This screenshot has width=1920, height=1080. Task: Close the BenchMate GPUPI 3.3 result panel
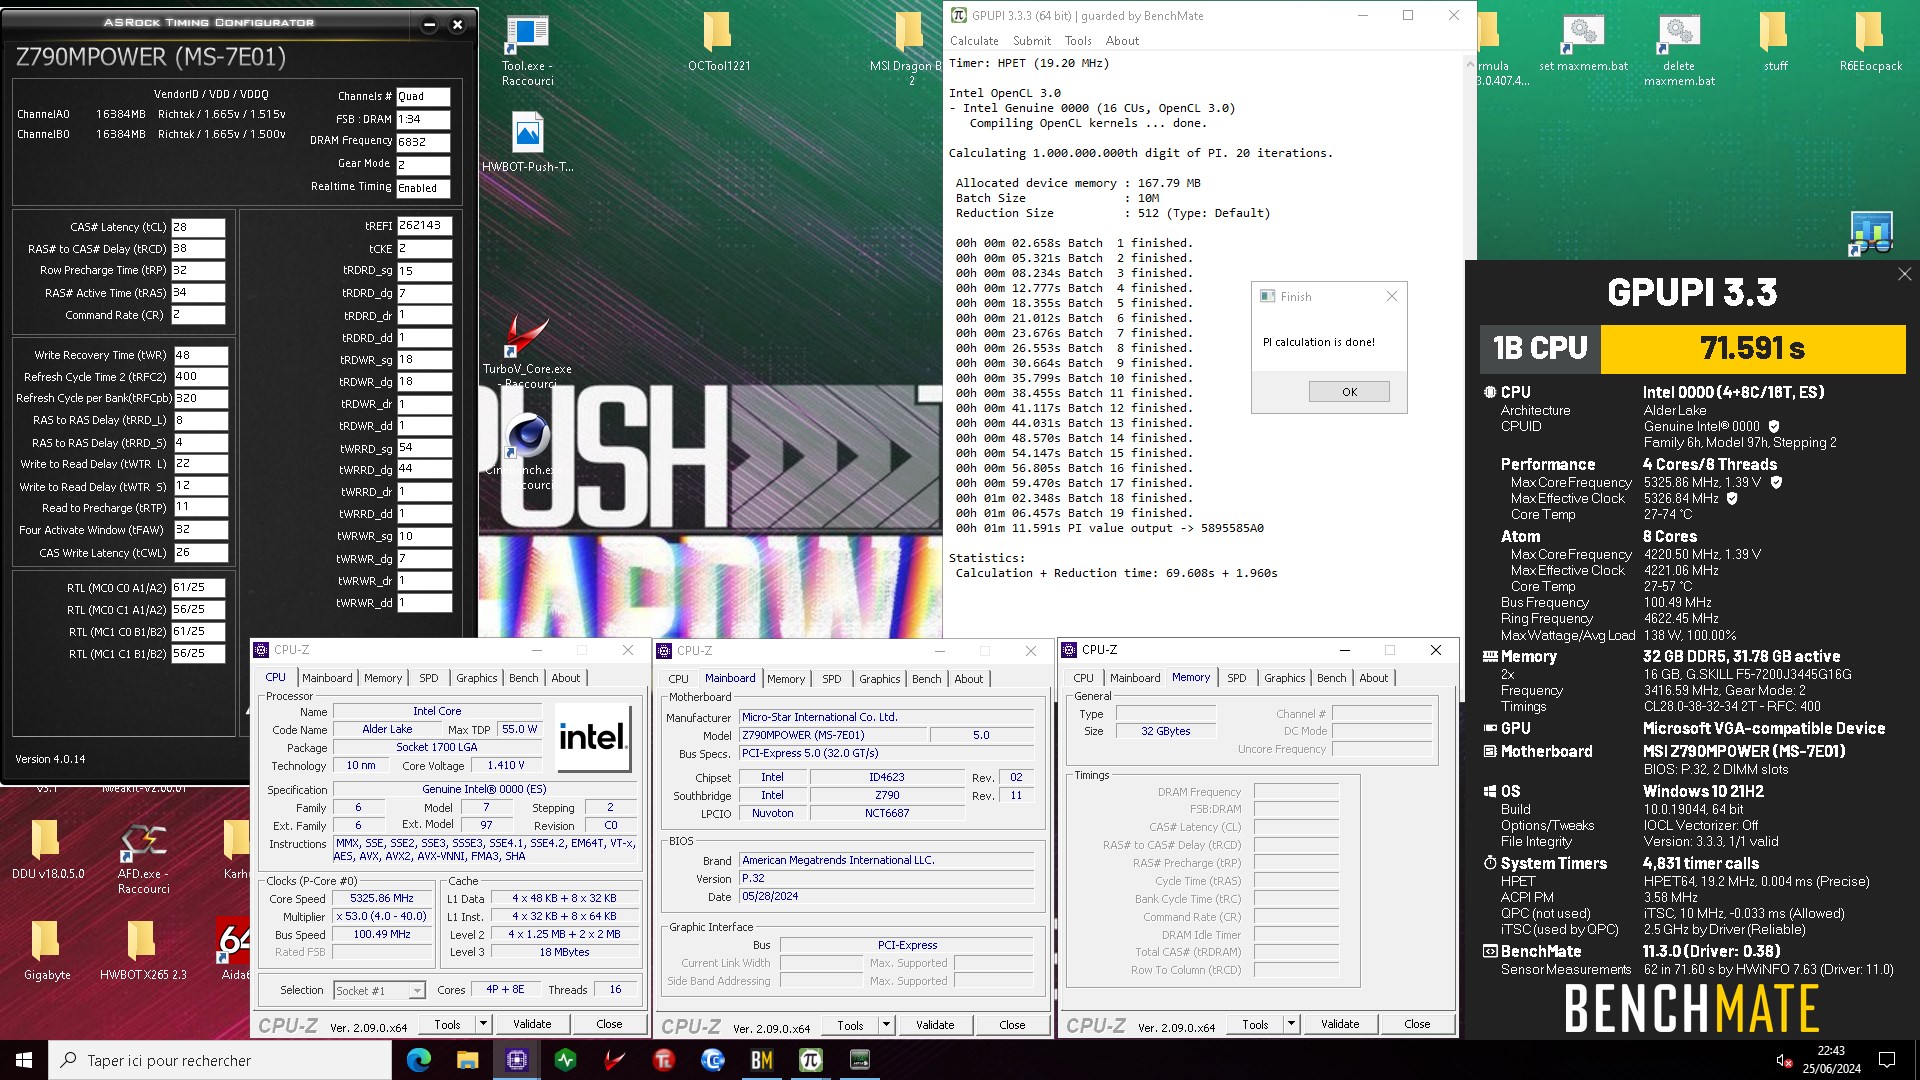[1904, 274]
